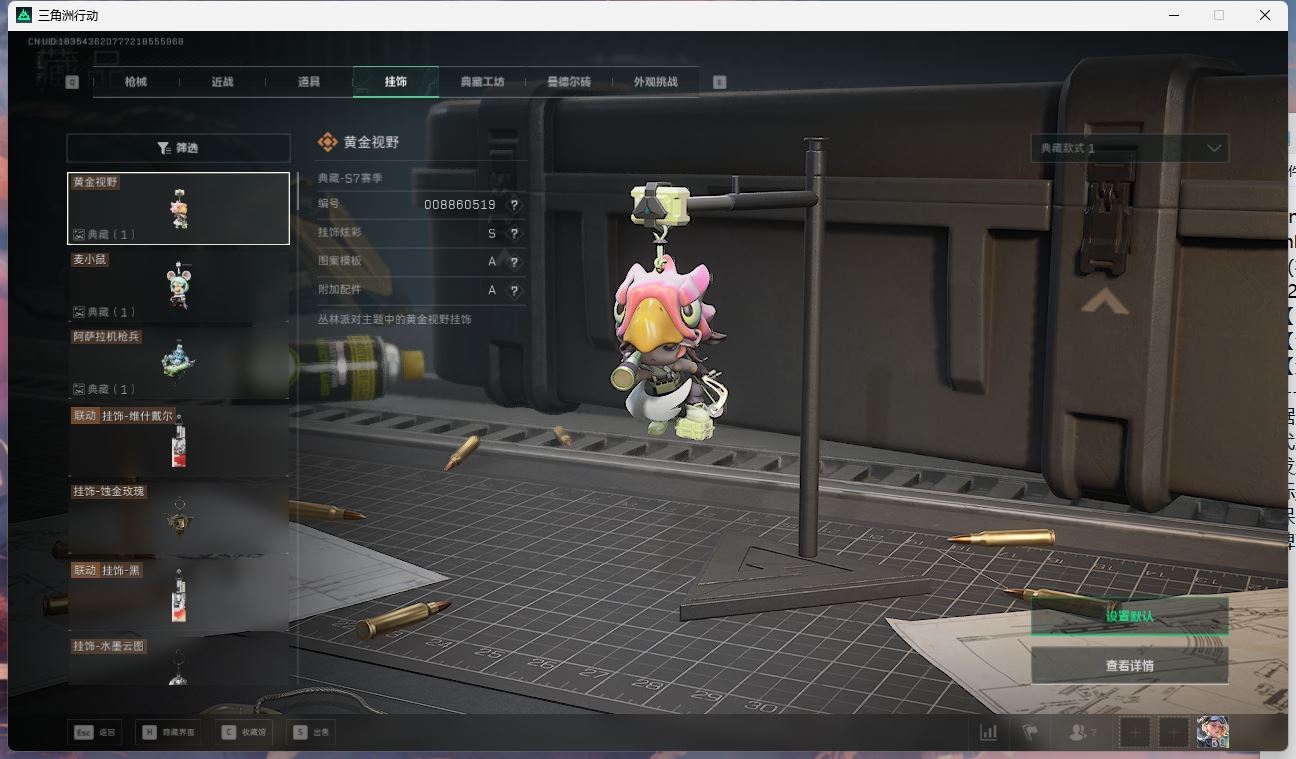Click the help icon beside 编号 serial number
Image resolution: width=1296 pixels, height=759 pixels.
pos(514,205)
